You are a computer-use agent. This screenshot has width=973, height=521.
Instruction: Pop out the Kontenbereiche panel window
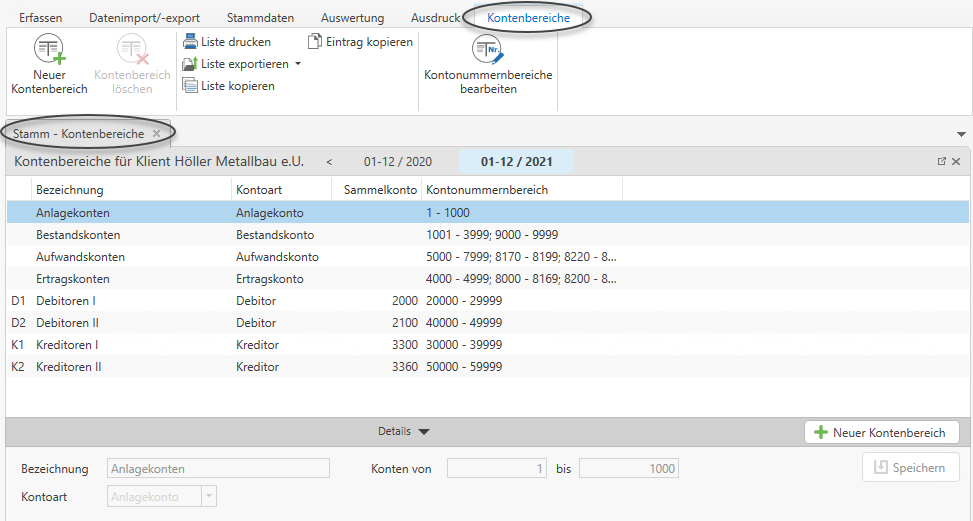[941, 161]
